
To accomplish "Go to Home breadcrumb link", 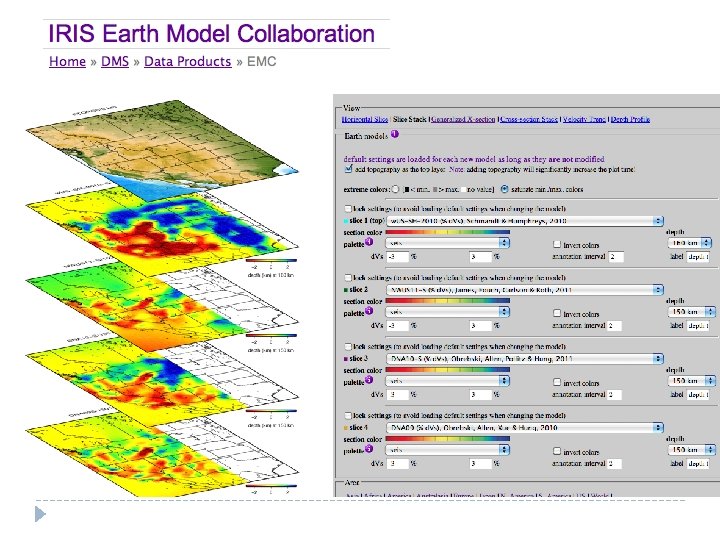I will (x=68, y=62).
